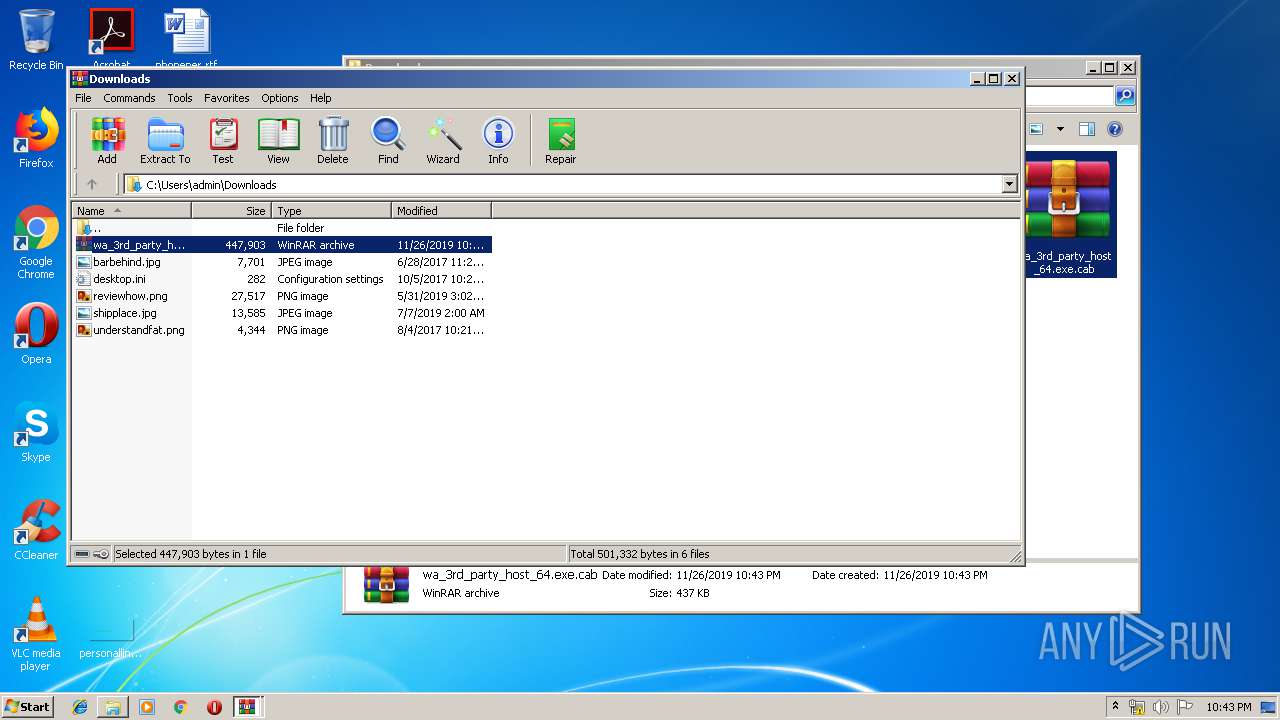Expand the address path dropdown
The image size is (1280, 720).
tap(1009, 184)
